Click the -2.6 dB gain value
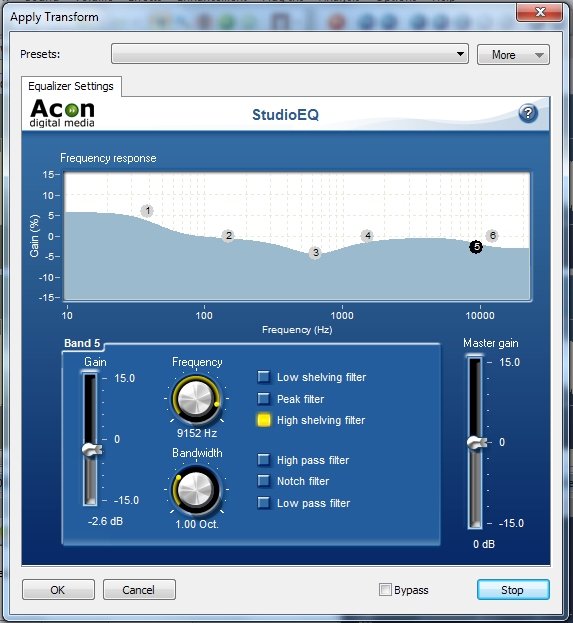The image size is (573, 623). coord(105,521)
